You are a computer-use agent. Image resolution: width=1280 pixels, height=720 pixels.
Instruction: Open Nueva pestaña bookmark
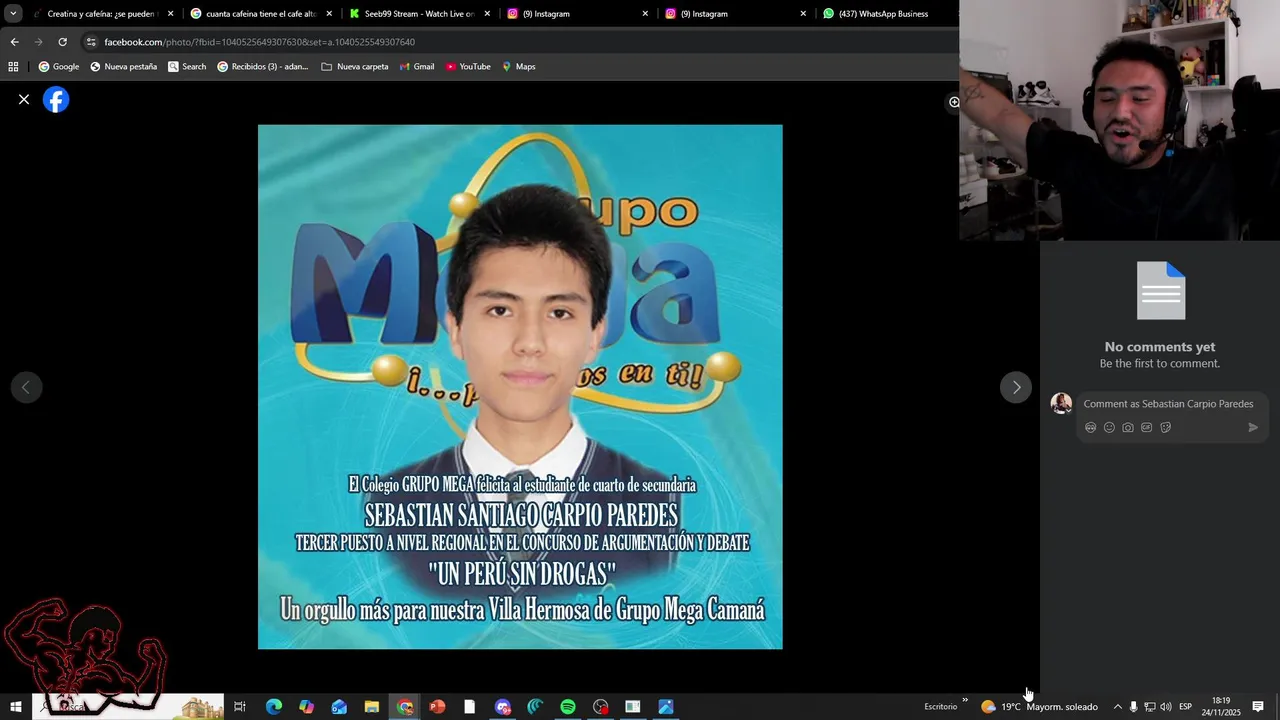(123, 67)
